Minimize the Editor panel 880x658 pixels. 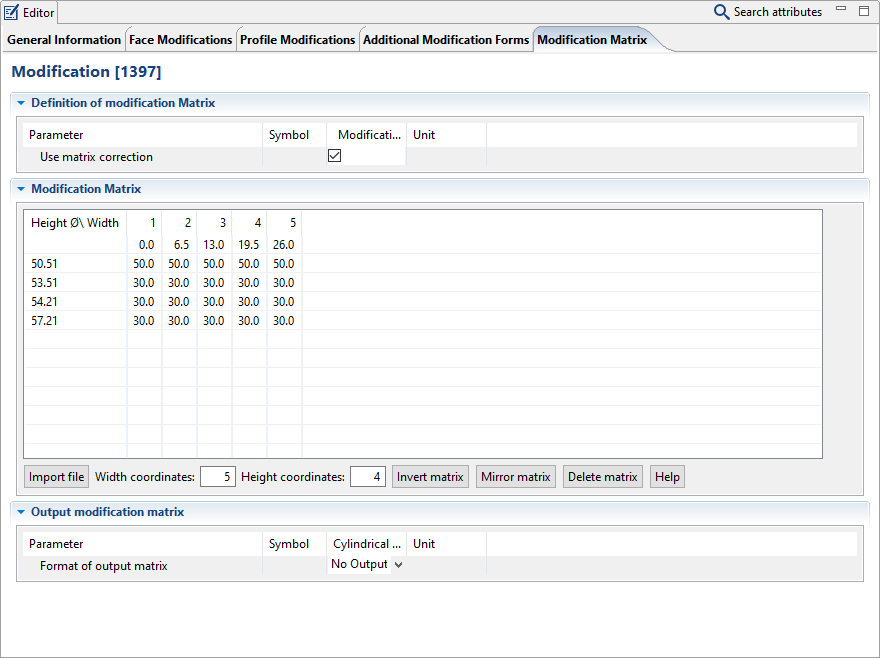pos(841,9)
